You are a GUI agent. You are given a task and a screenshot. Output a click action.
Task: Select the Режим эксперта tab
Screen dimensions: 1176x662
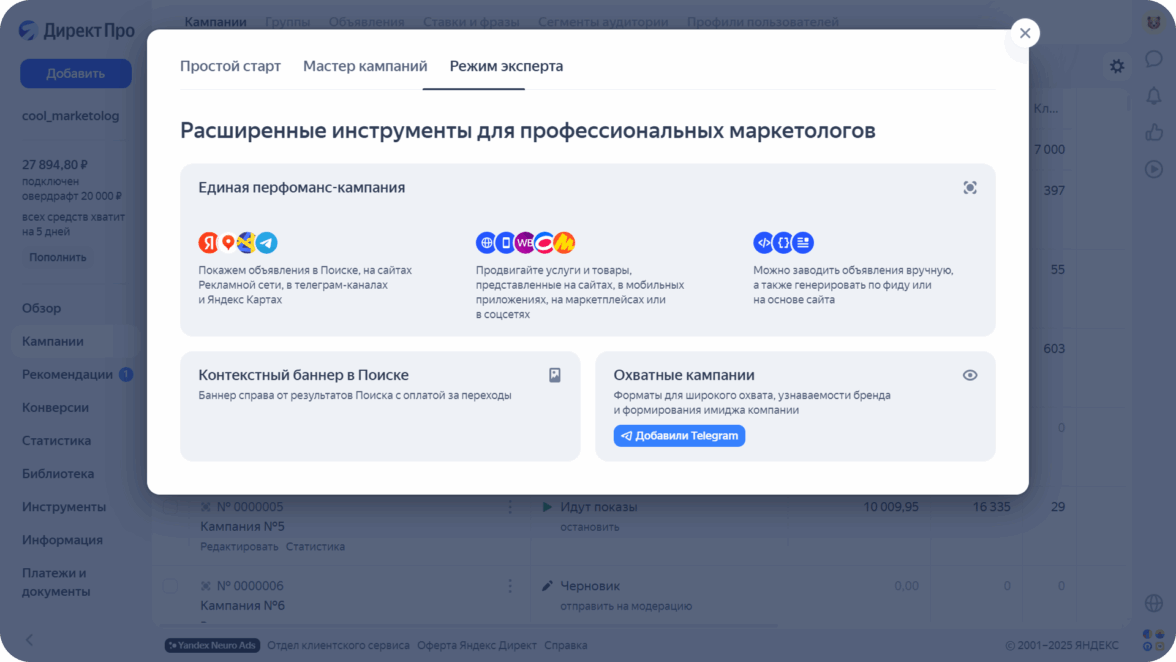pyautogui.click(x=506, y=66)
